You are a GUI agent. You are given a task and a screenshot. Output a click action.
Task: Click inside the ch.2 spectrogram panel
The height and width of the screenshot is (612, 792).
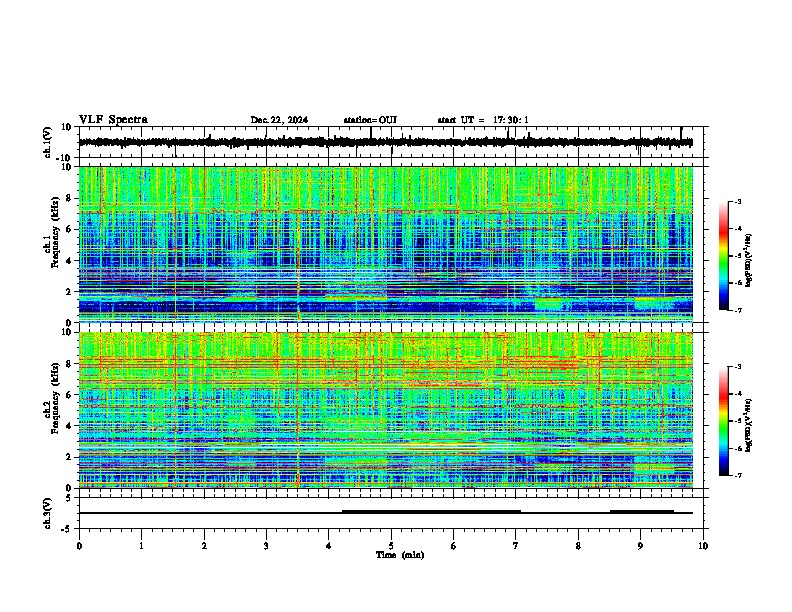click(385, 410)
